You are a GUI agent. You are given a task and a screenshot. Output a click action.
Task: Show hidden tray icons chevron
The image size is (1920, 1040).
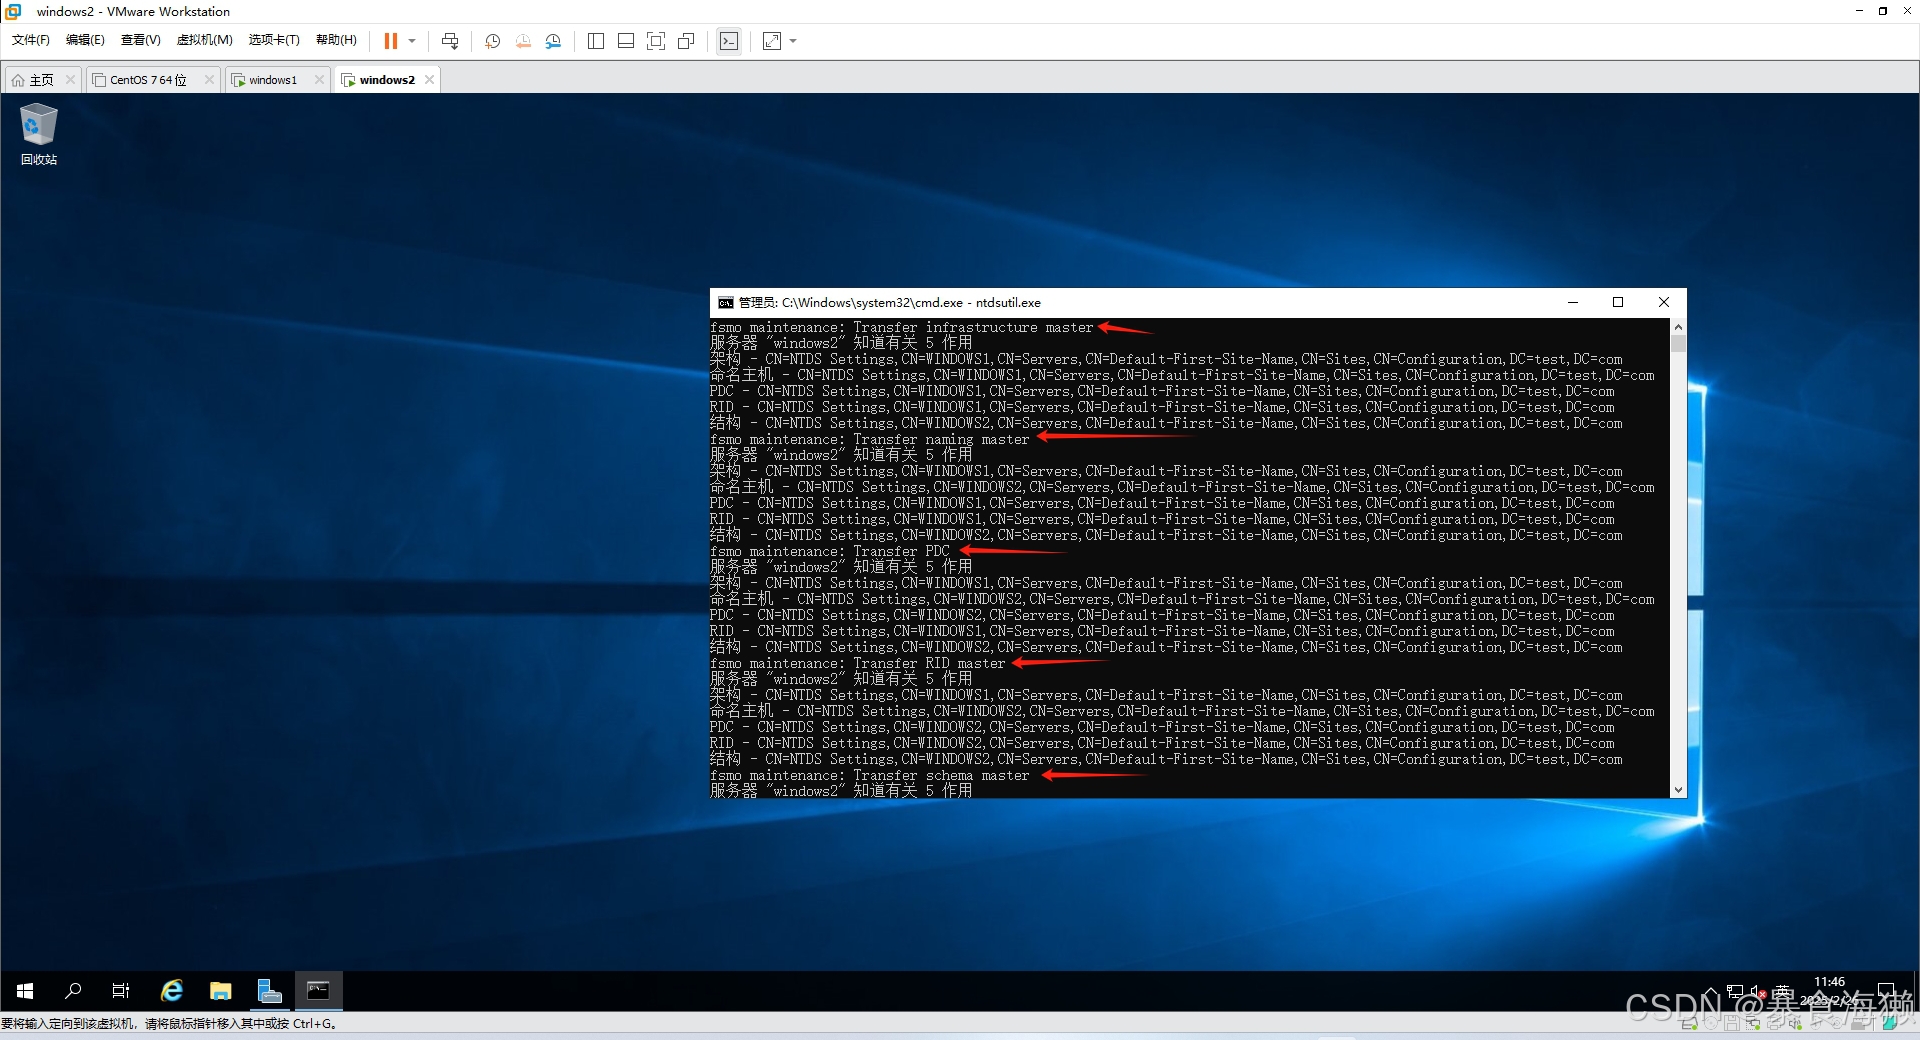tap(1711, 992)
